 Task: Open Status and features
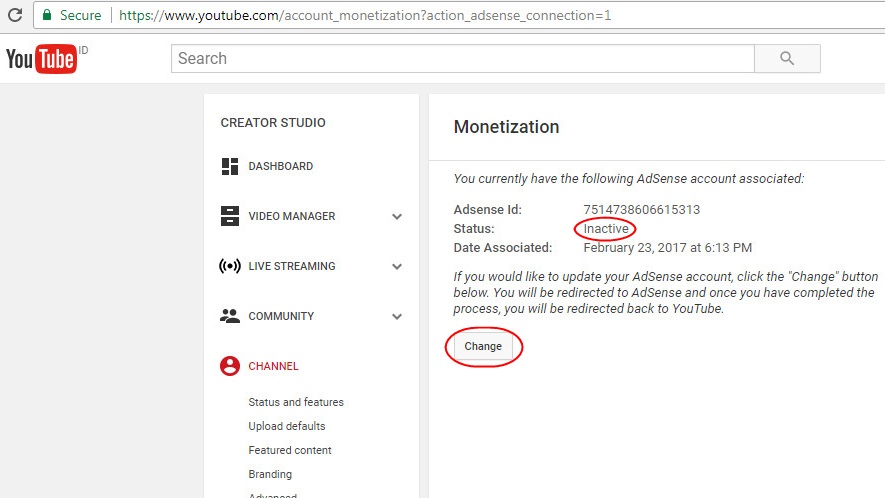coord(296,402)
